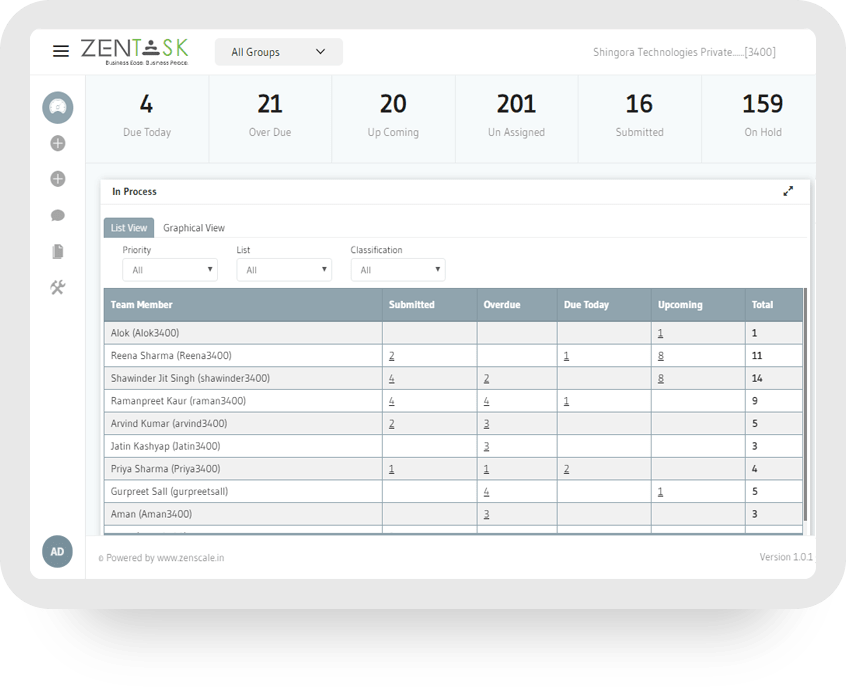Viewport: 846px width, 687px height.
Task: Open the tools icon at sidebar bottom
Action: 57,287
